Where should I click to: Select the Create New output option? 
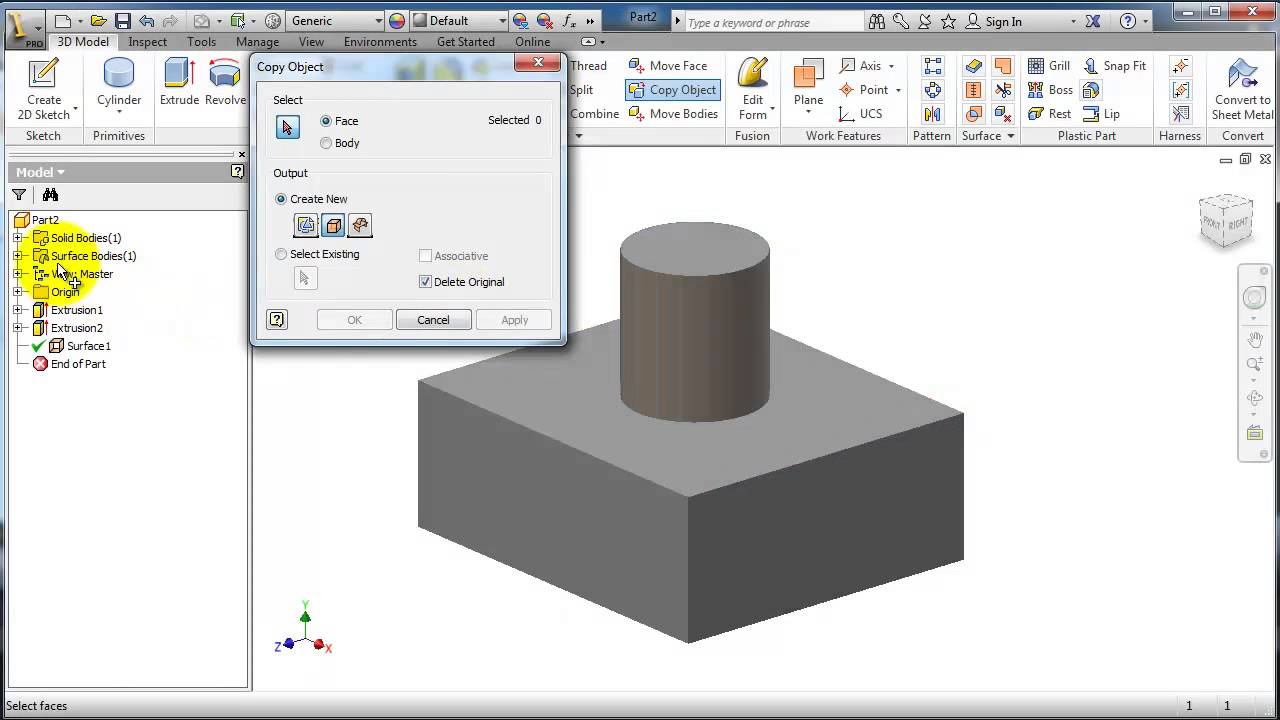click(281, 199)
